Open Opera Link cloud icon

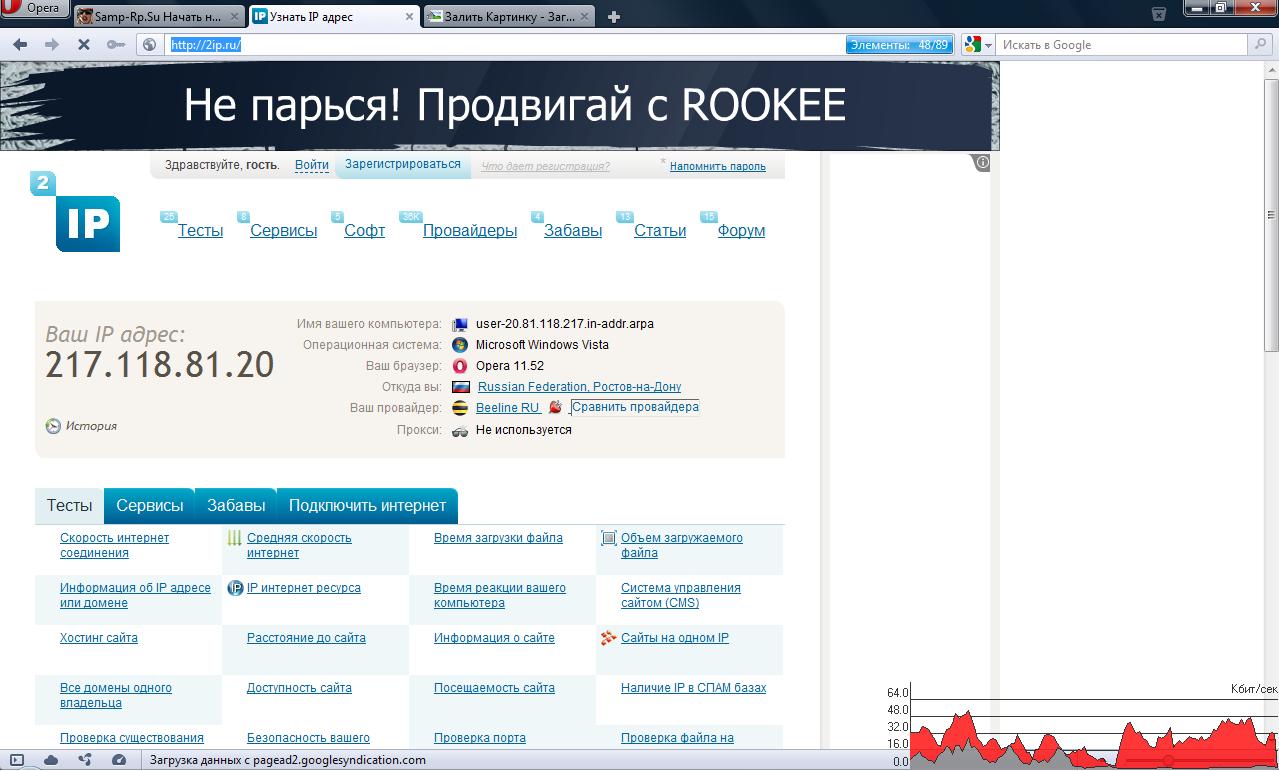click(50, 760)
